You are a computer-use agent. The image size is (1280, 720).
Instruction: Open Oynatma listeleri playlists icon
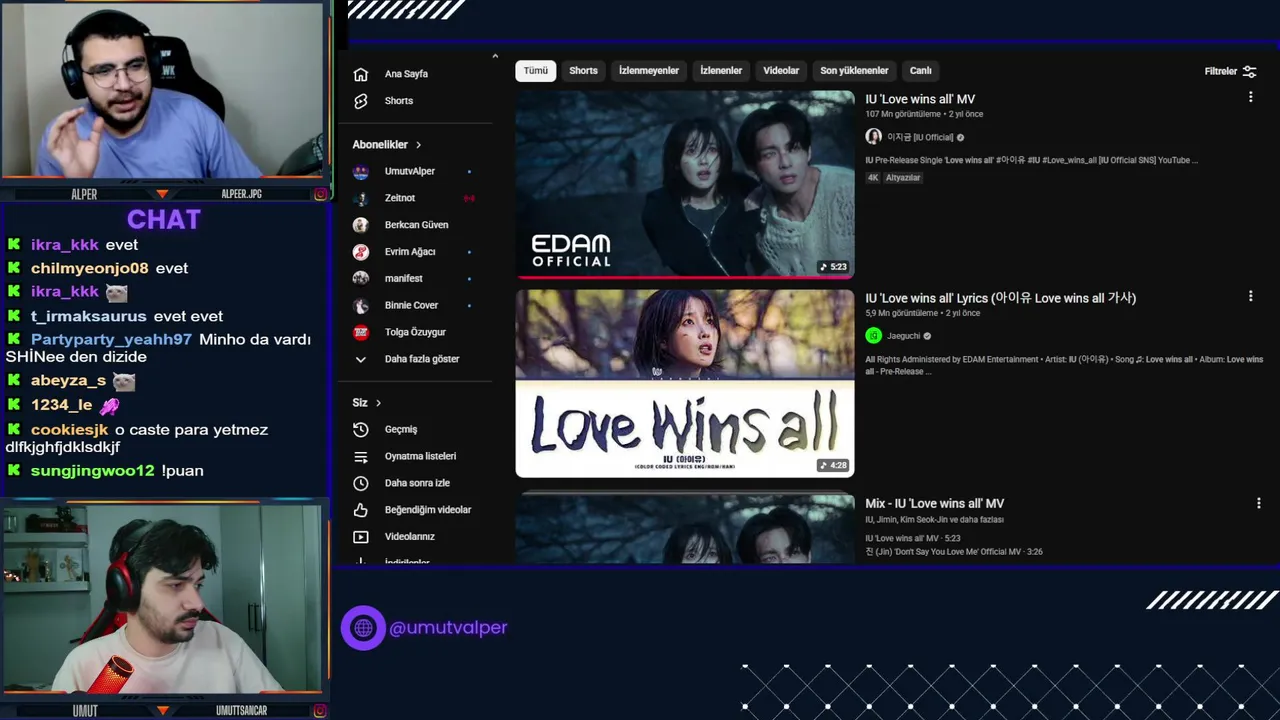pos(361,457)
